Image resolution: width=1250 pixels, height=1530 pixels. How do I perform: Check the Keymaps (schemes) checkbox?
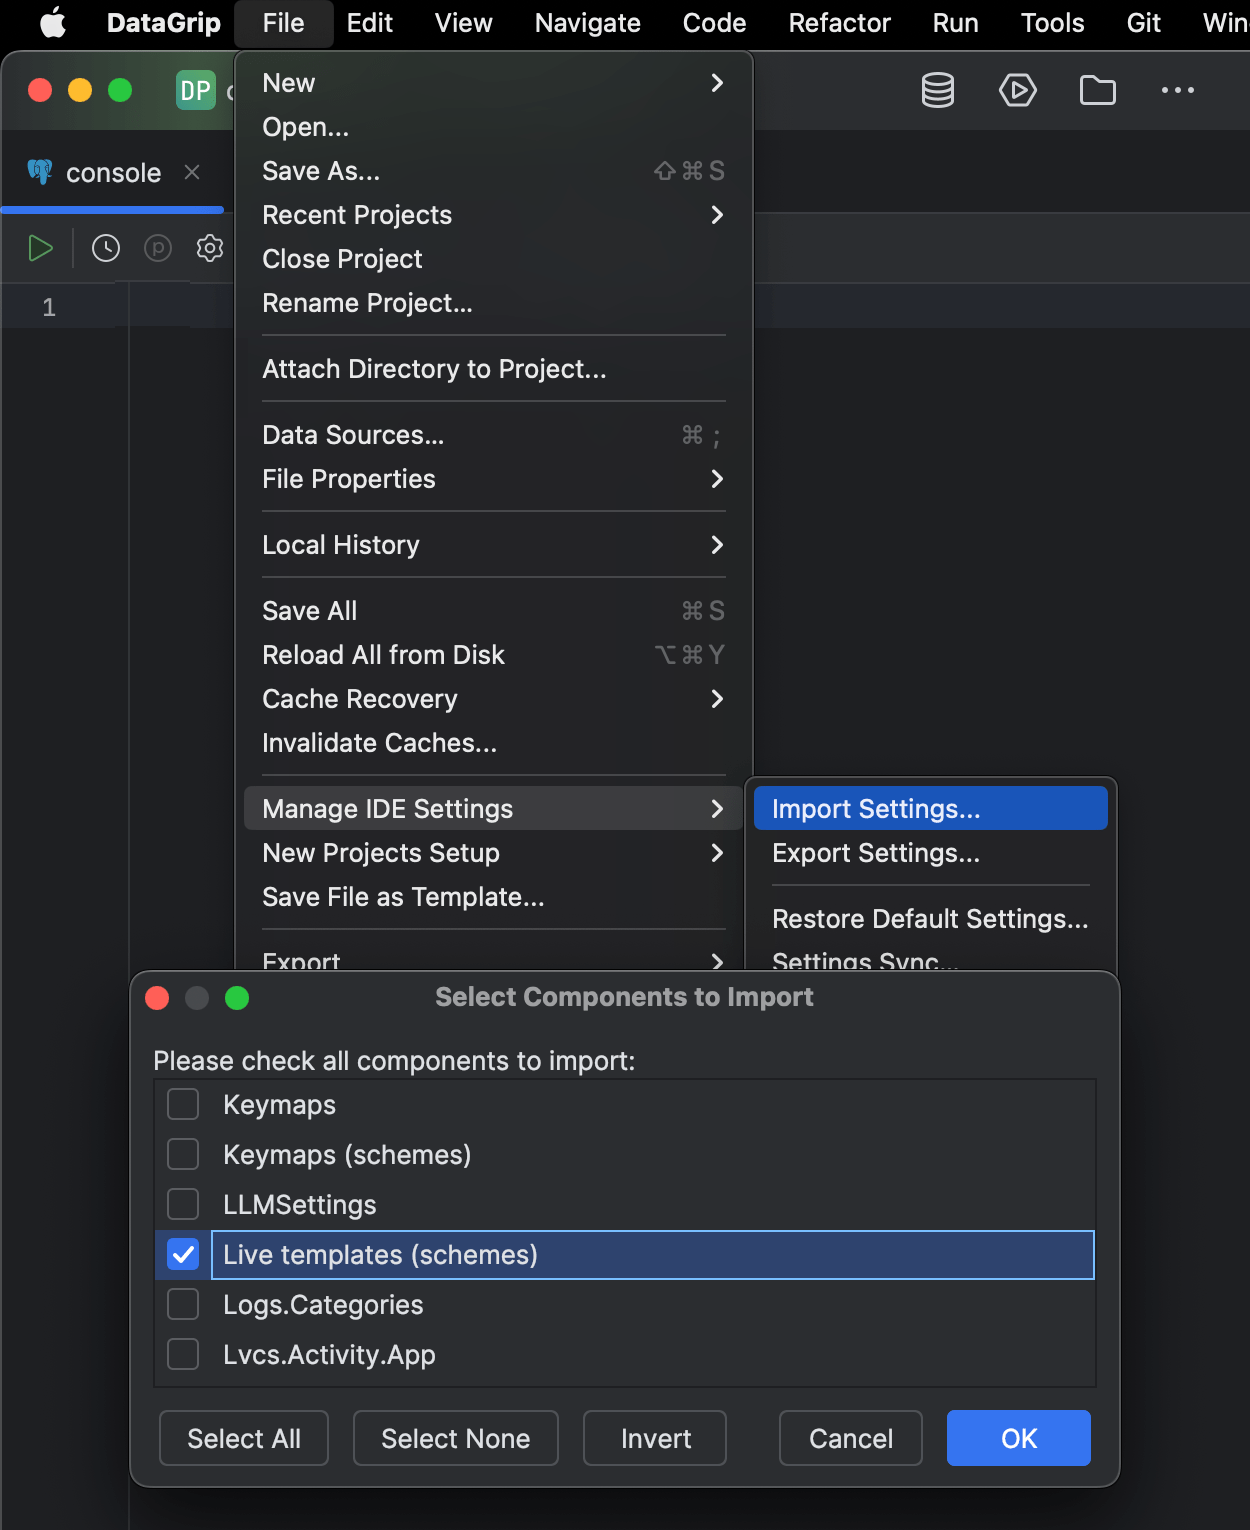[183, 1154]
